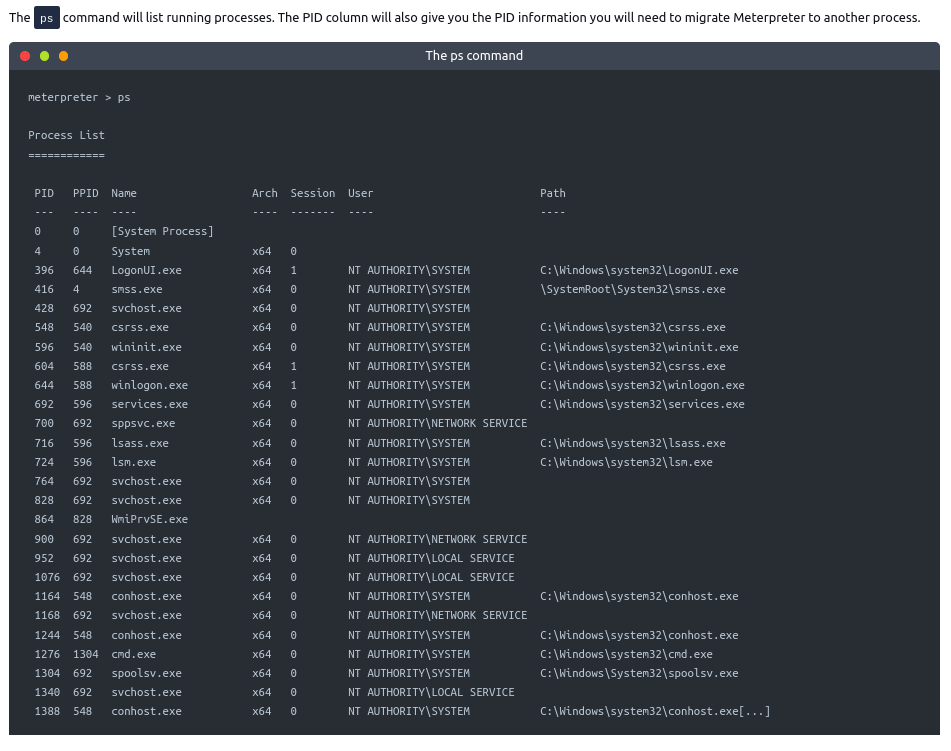Click the 'meterpreter > ps' prompt line

(x=79, y=98)
